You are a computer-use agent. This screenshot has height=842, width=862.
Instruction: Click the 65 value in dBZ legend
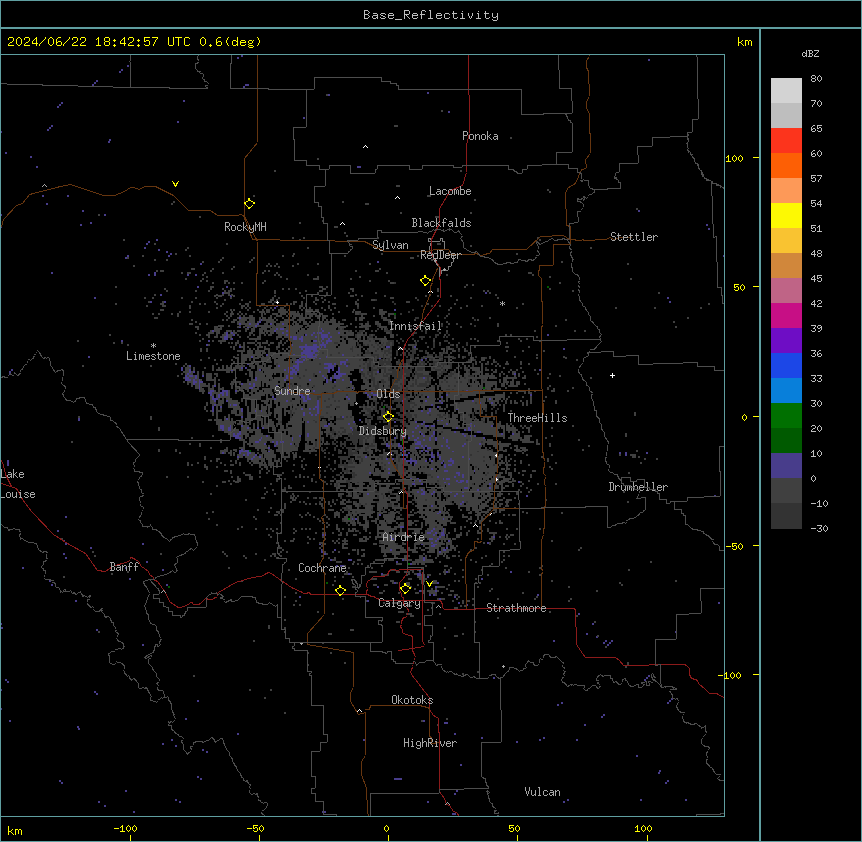(816, 129)
